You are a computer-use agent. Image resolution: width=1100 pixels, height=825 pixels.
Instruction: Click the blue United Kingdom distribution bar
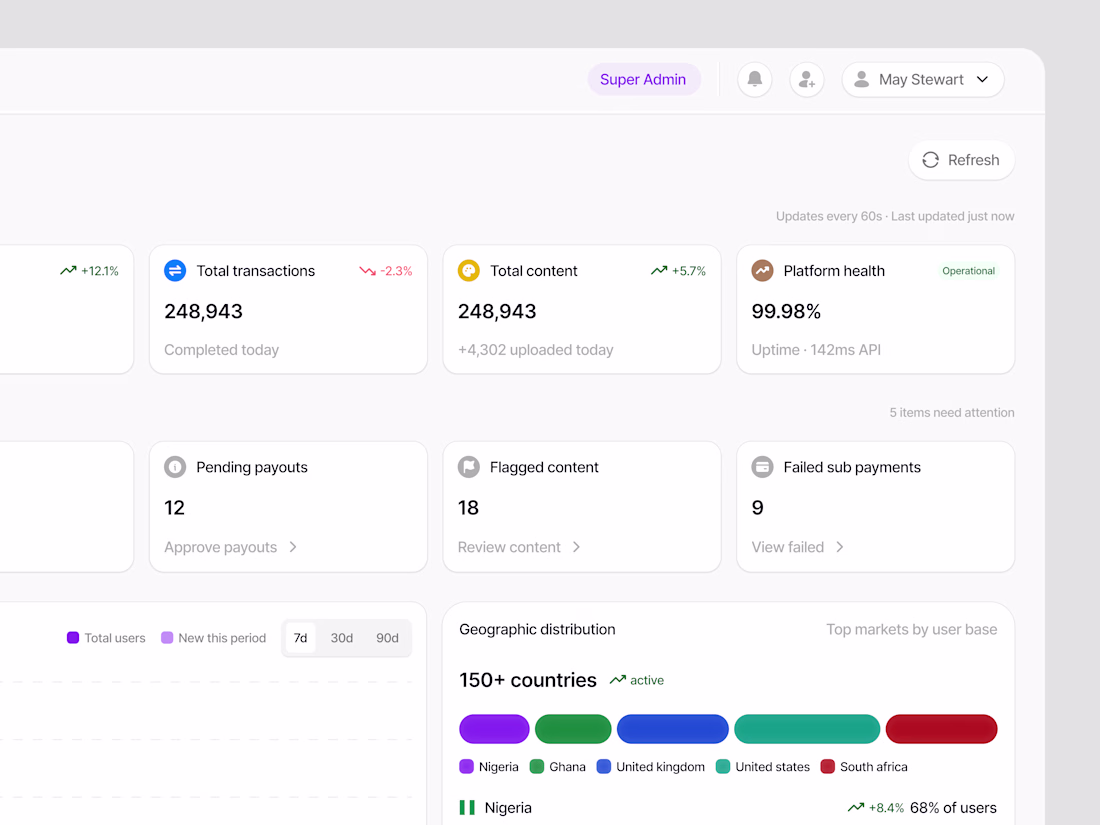click(673, 729)
